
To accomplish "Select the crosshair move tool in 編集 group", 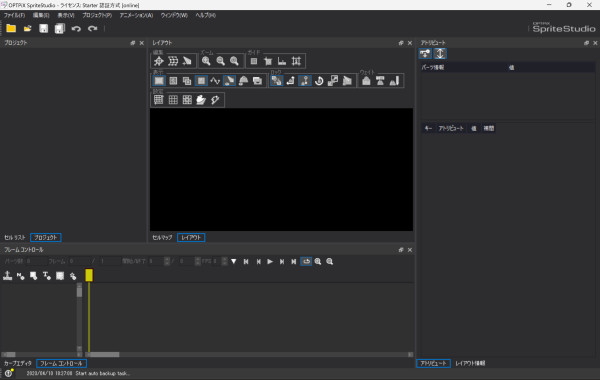I will [x=159, y=61].
